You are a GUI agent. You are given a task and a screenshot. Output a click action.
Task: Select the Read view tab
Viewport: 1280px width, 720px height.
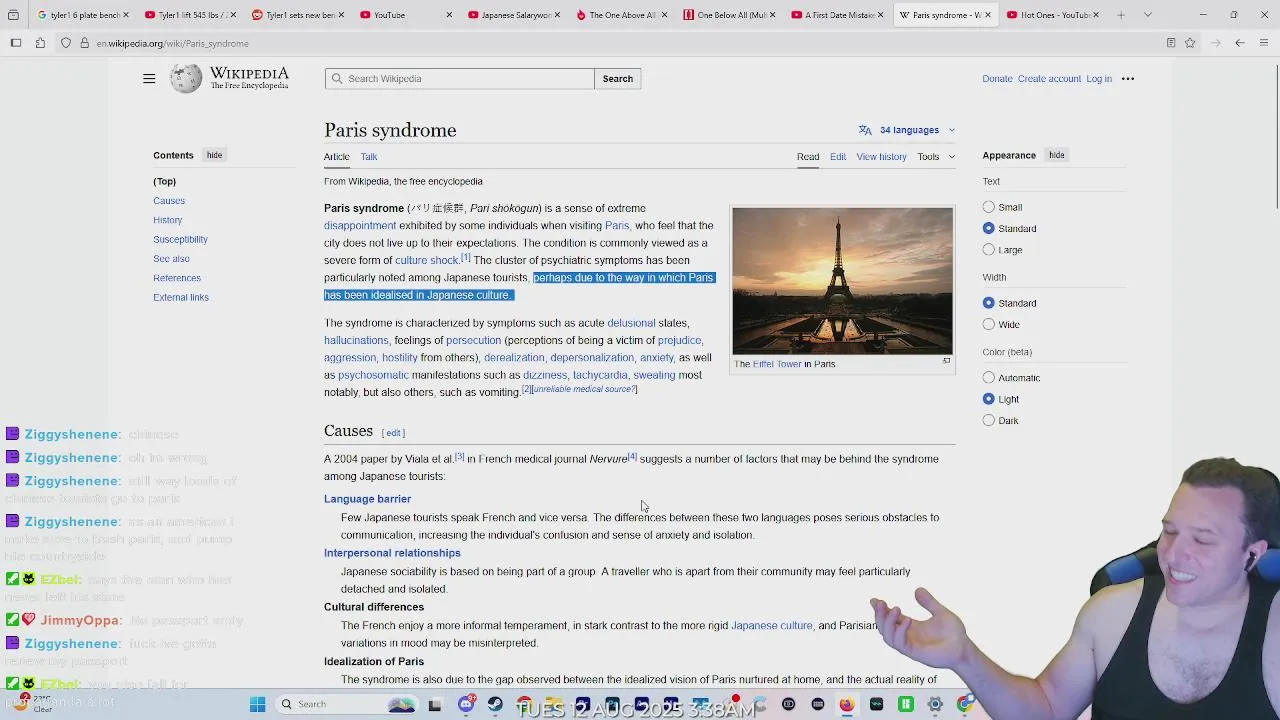coord(808,157)
